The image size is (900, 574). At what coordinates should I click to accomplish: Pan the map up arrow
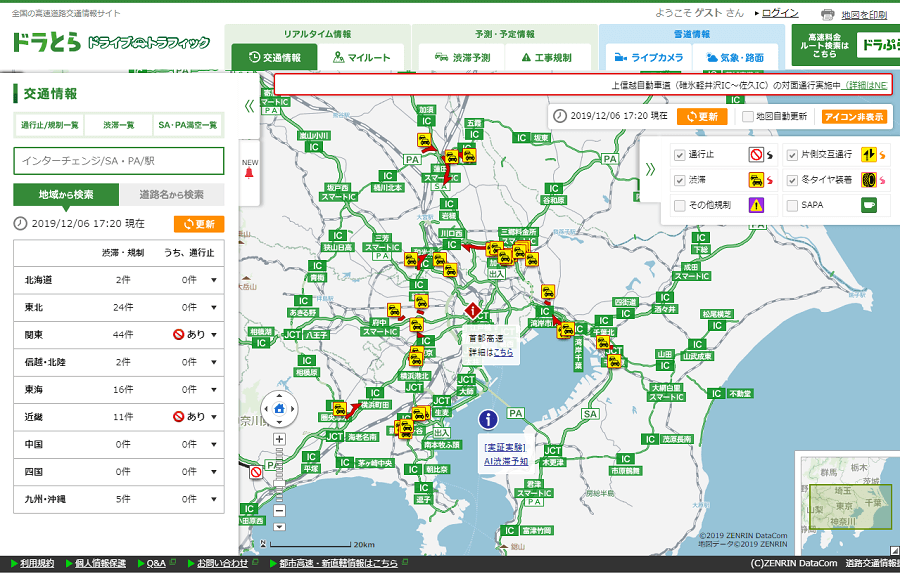click(x=280, y=396)
